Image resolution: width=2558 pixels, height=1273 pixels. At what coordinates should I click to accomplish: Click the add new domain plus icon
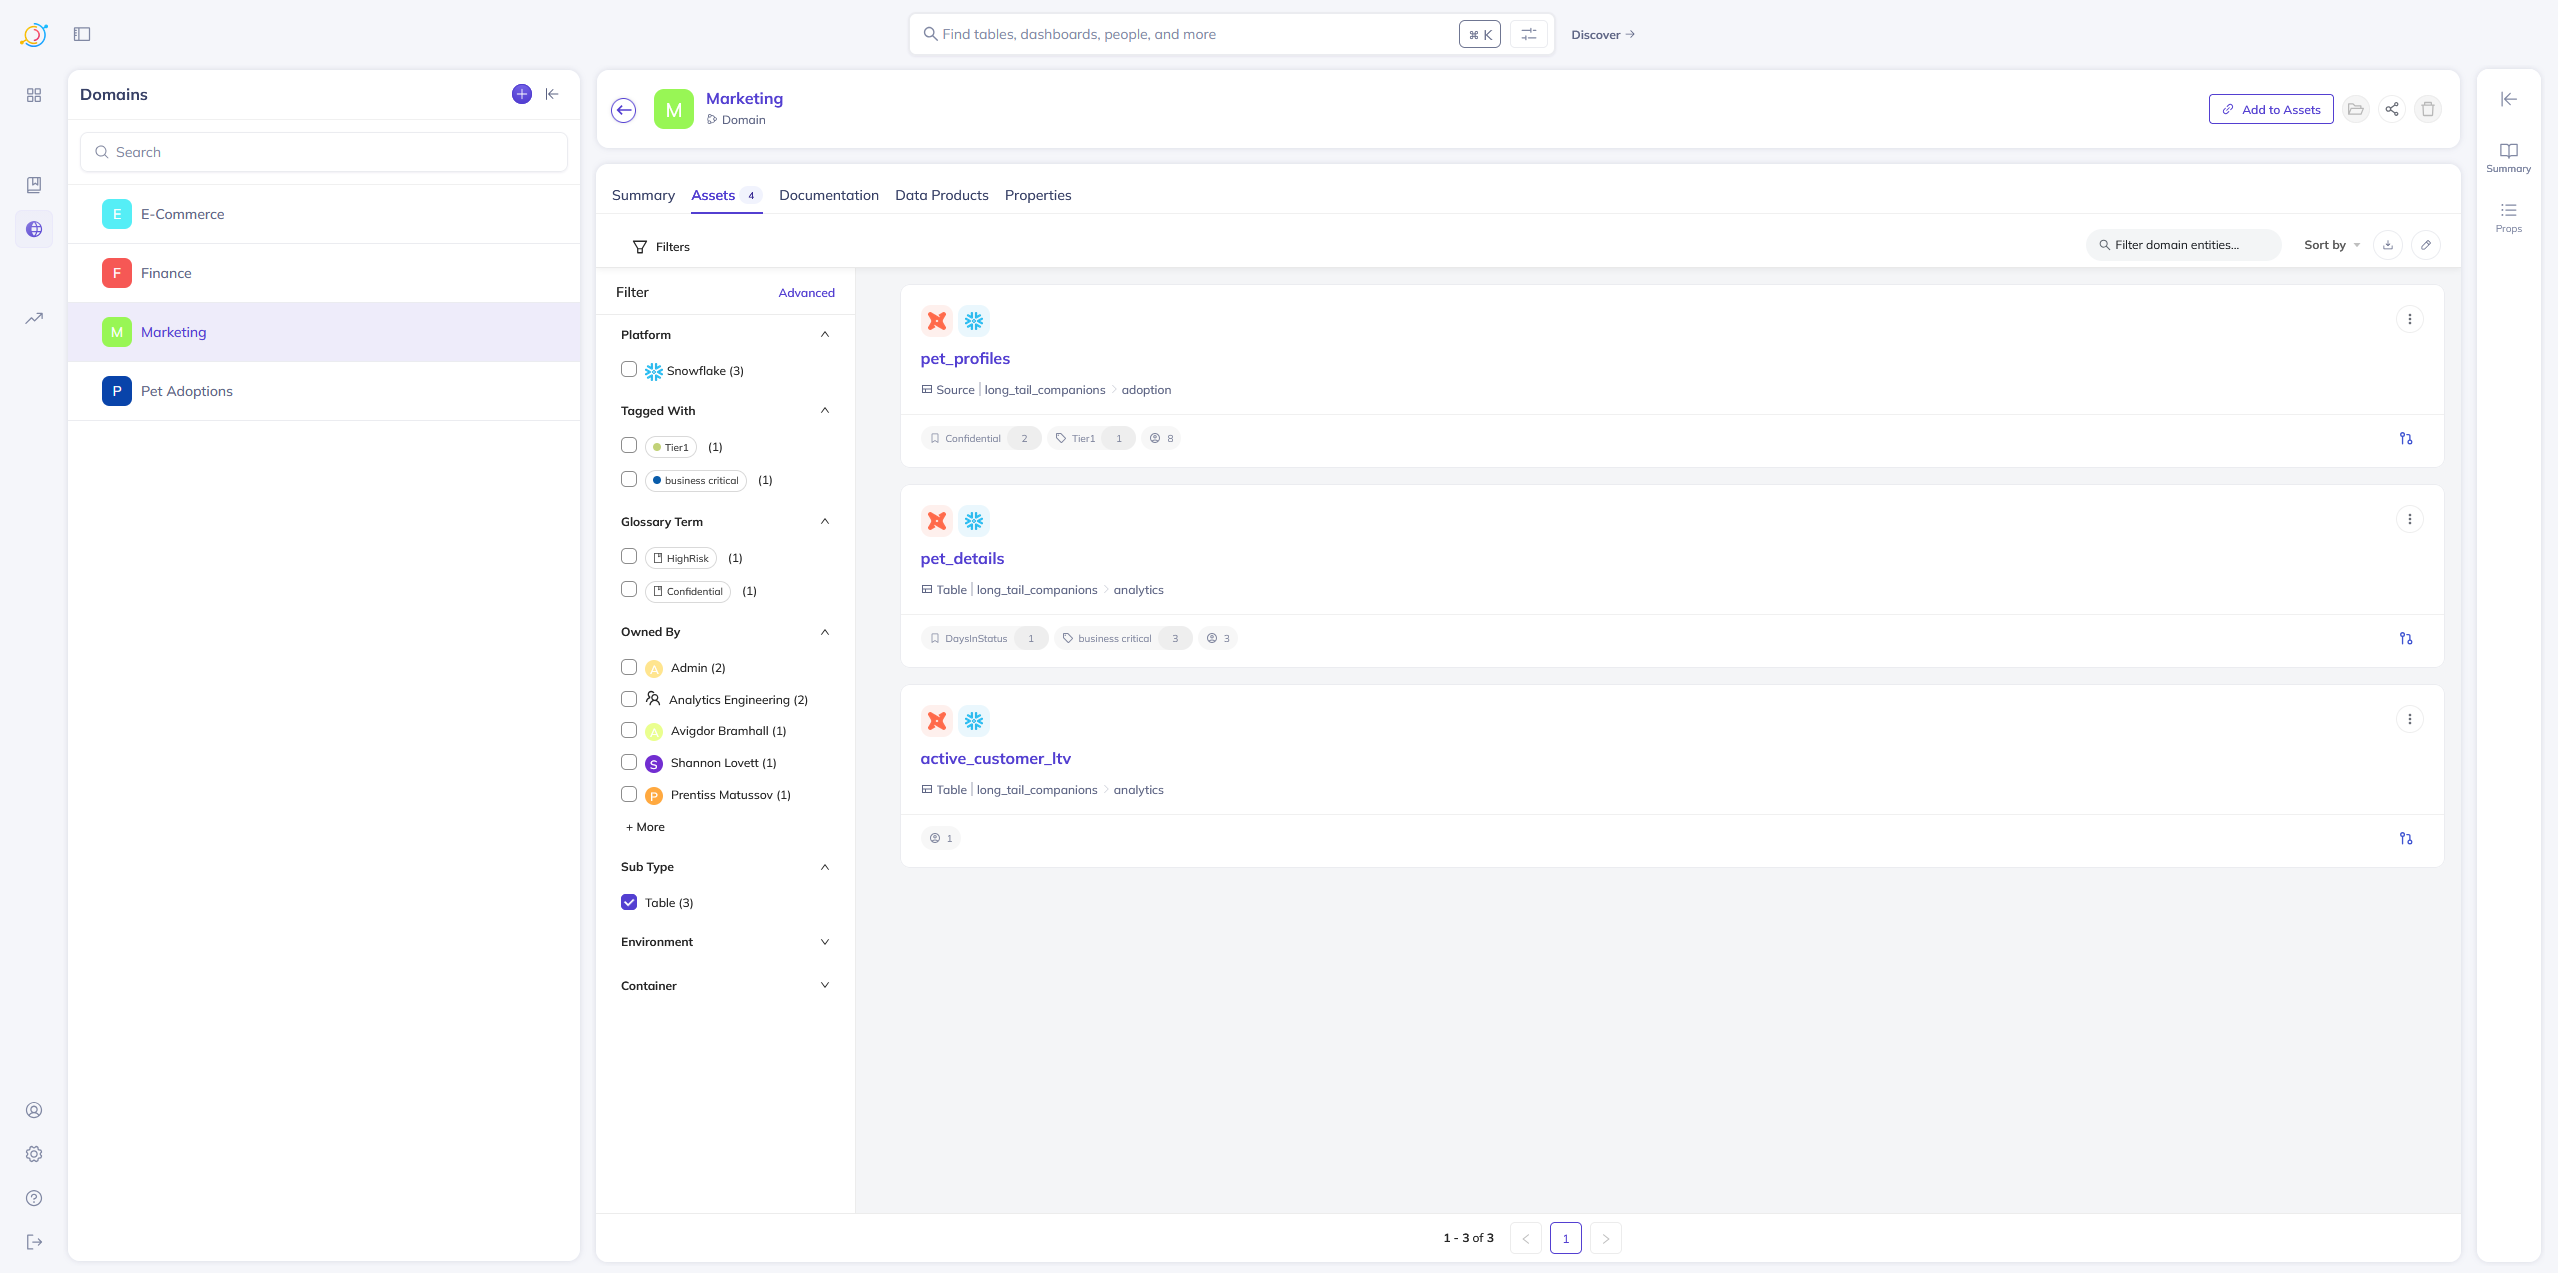click(x=521, y=94)
